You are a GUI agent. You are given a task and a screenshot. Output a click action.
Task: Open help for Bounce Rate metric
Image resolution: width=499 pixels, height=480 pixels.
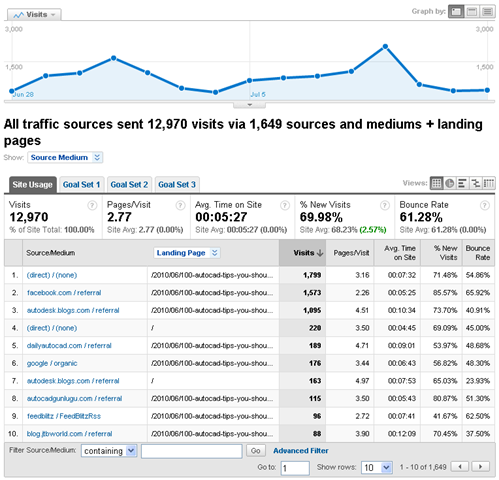[x=485, y=205]
